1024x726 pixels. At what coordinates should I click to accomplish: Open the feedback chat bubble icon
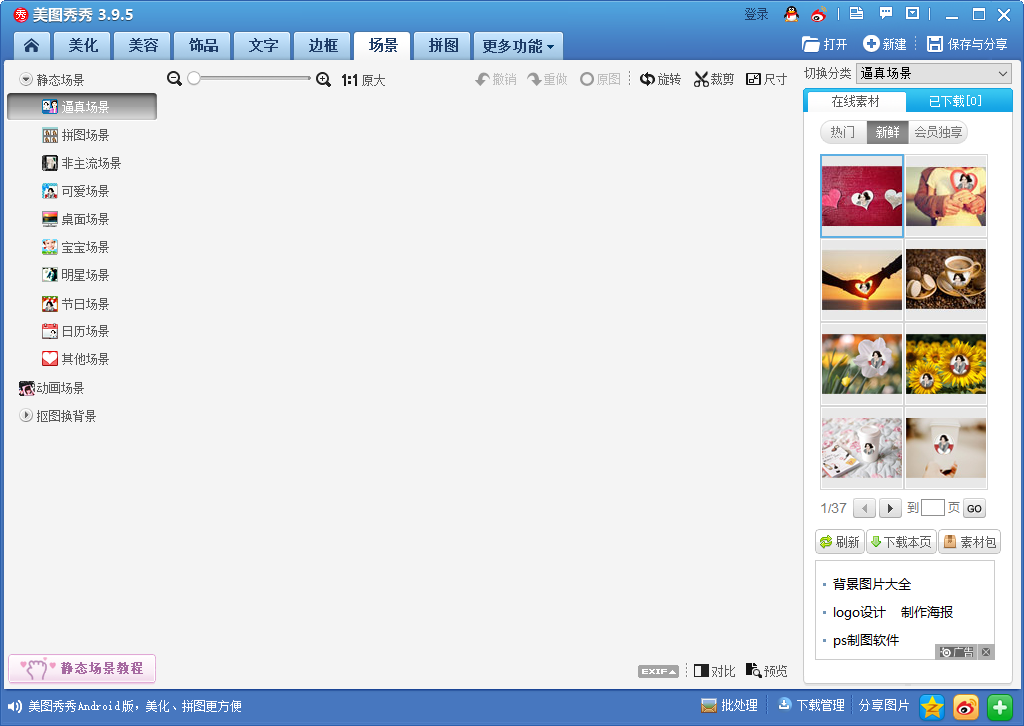tap(886, 13)
